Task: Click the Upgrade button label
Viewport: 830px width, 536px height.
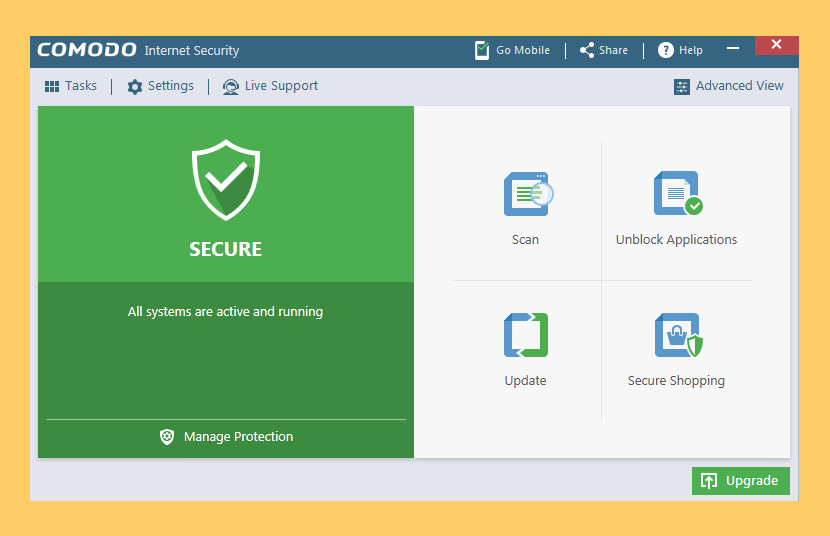Action: 752,480
